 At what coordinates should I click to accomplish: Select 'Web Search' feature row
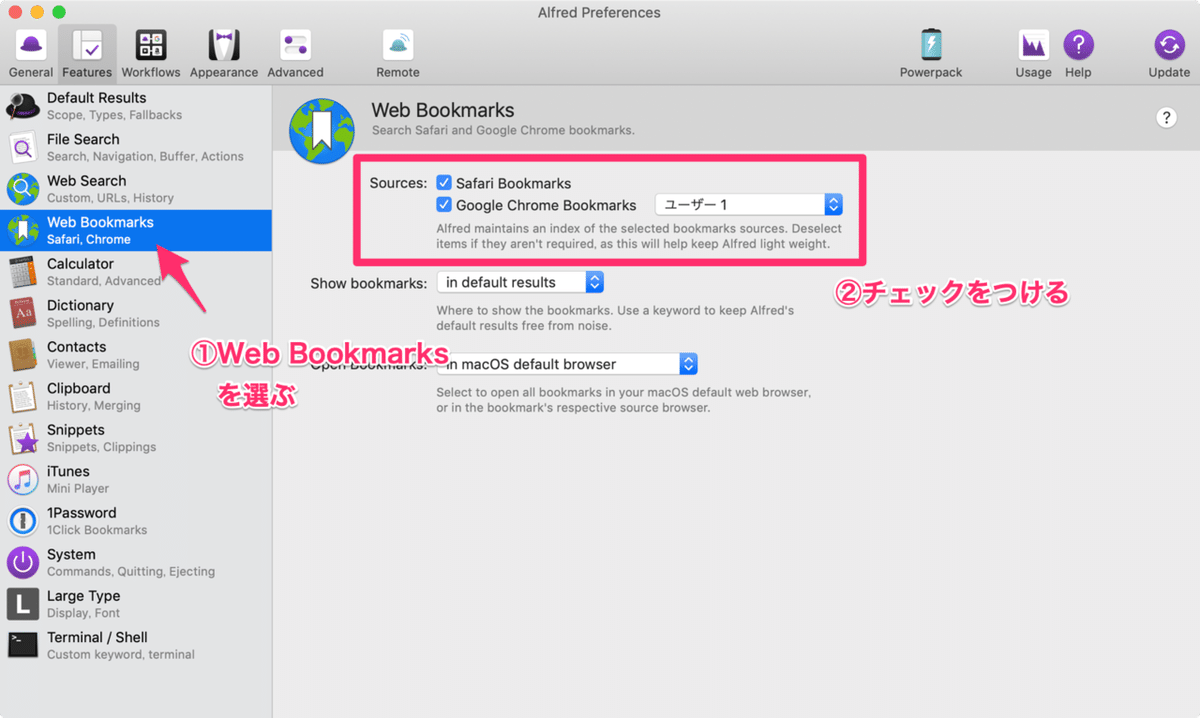coord(136,189)
